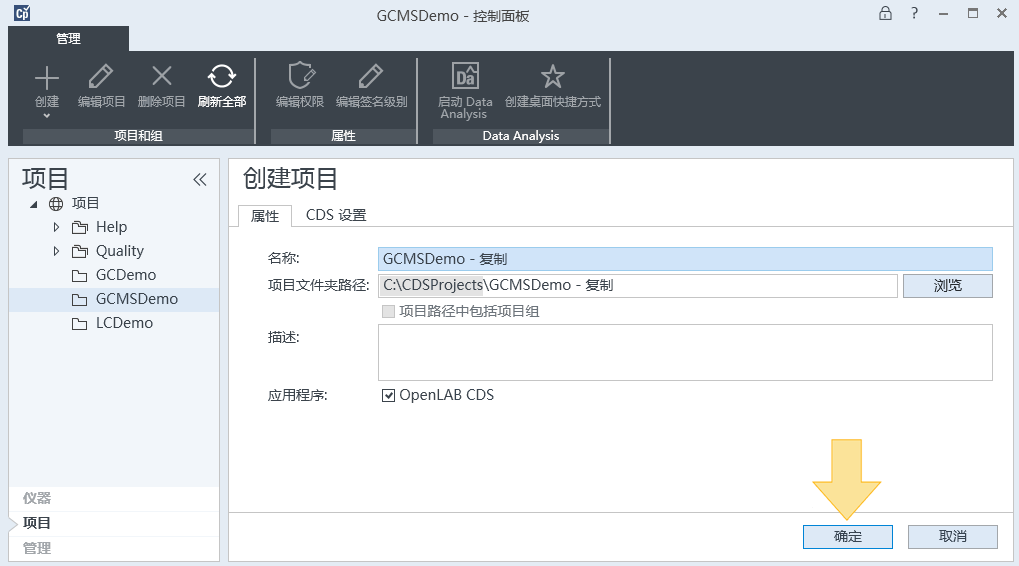1019x566 pixels.
Task: Click the 刷新全部 refresh icon
Action: click(x=222, y=76)
